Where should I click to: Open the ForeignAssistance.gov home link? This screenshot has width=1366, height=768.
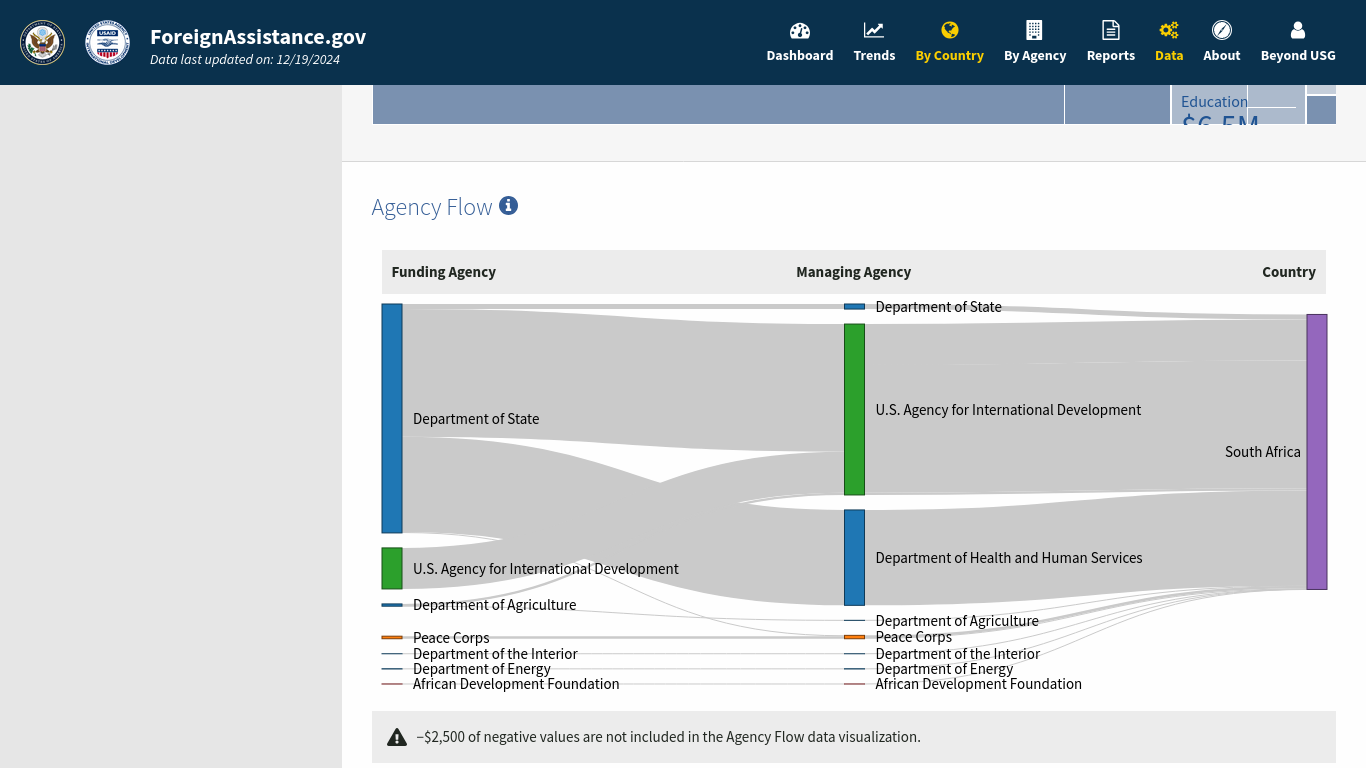coord(258,37)
